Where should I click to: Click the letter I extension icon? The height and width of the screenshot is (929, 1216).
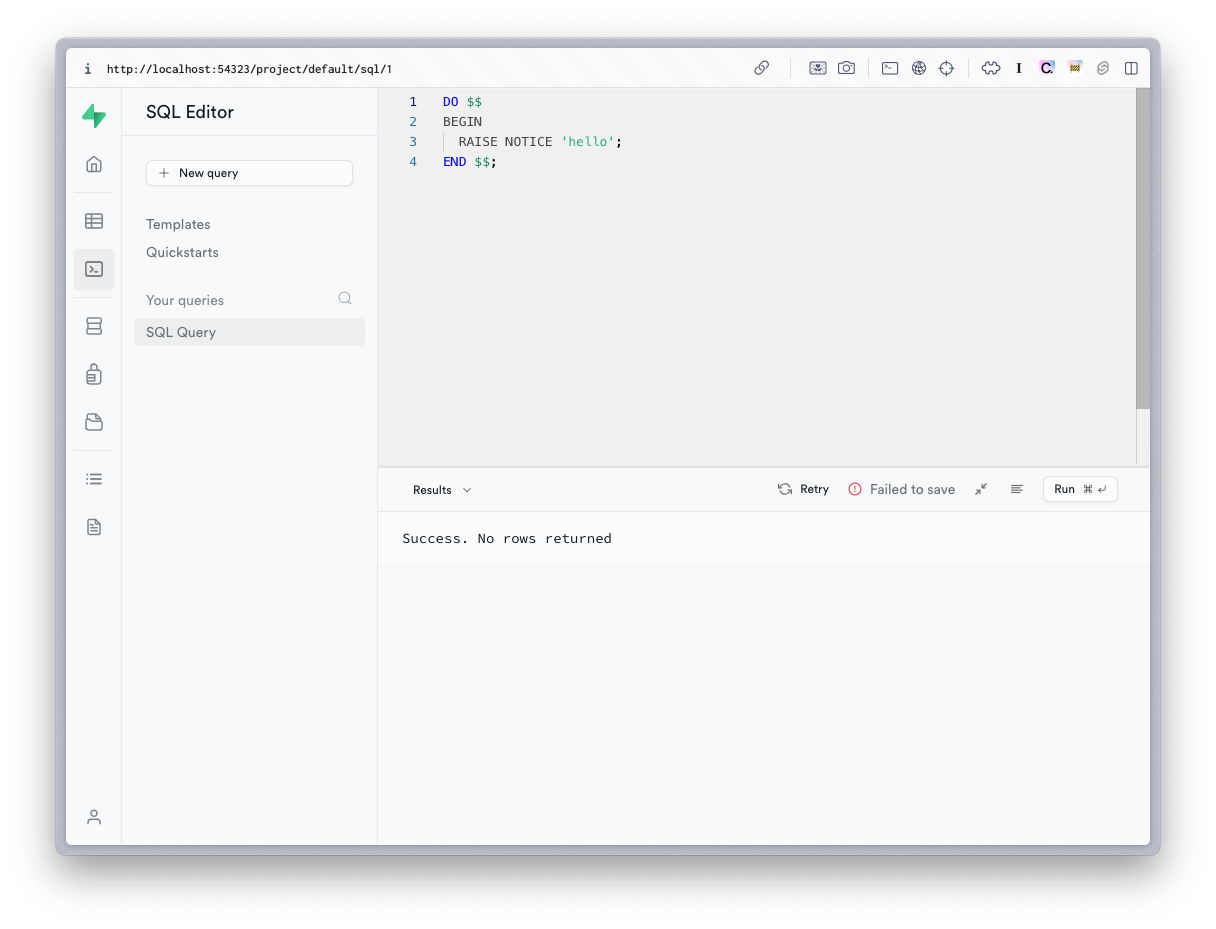pyautogui.click(x=1019, y=68)
